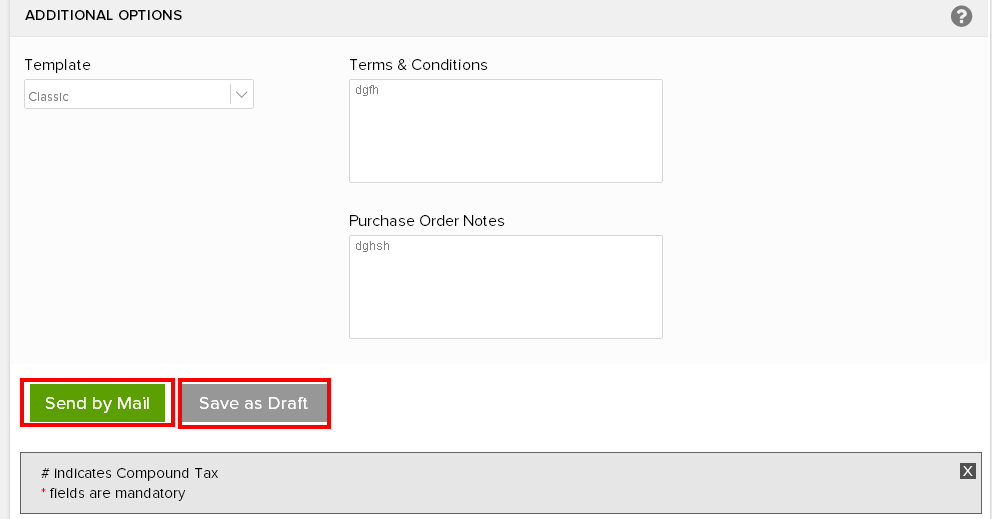Open the help question mark icon
992x519 pixels.
[961, 16]
